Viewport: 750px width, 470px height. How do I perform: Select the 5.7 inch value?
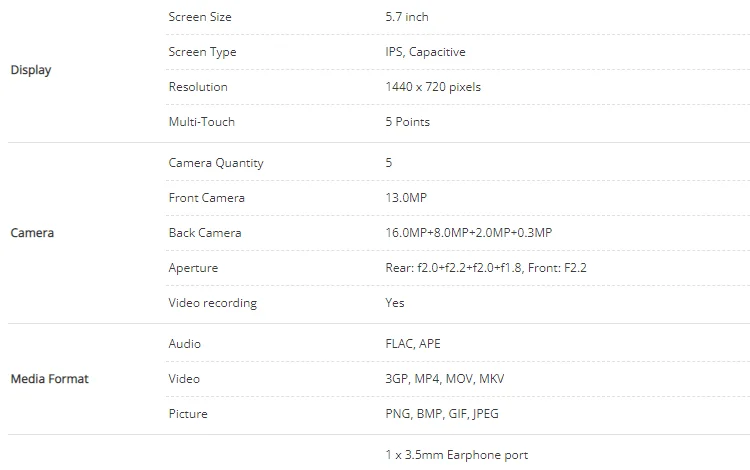coord(407,17)
